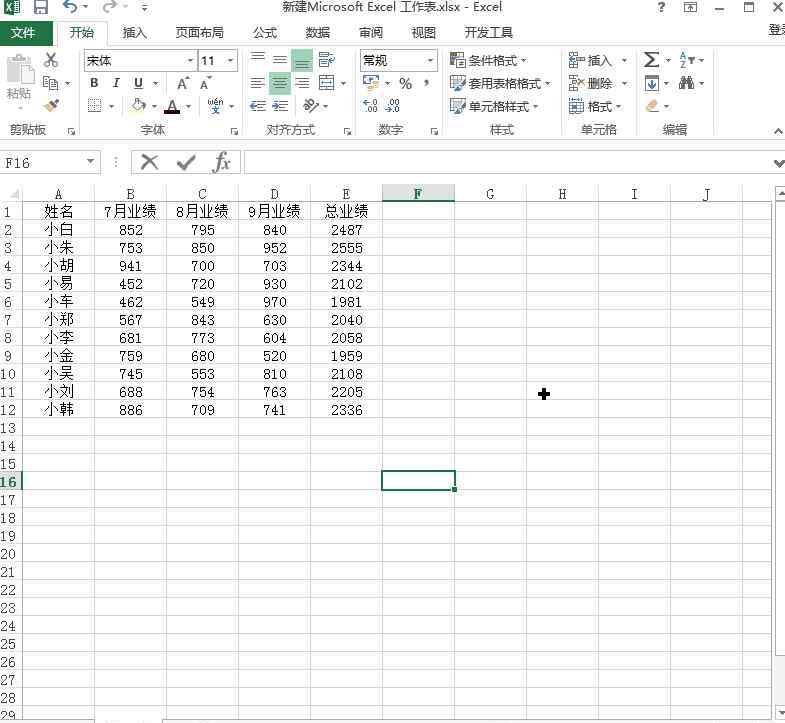This screenshot has width=785, height=723.
Task: Click the 套用表格格式 button
Action: 499,84
